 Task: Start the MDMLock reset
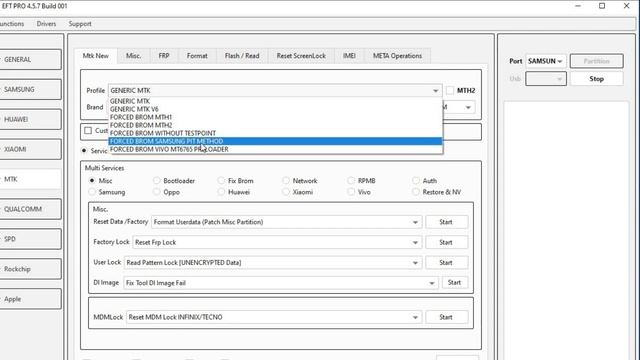[x=446, y=317]
